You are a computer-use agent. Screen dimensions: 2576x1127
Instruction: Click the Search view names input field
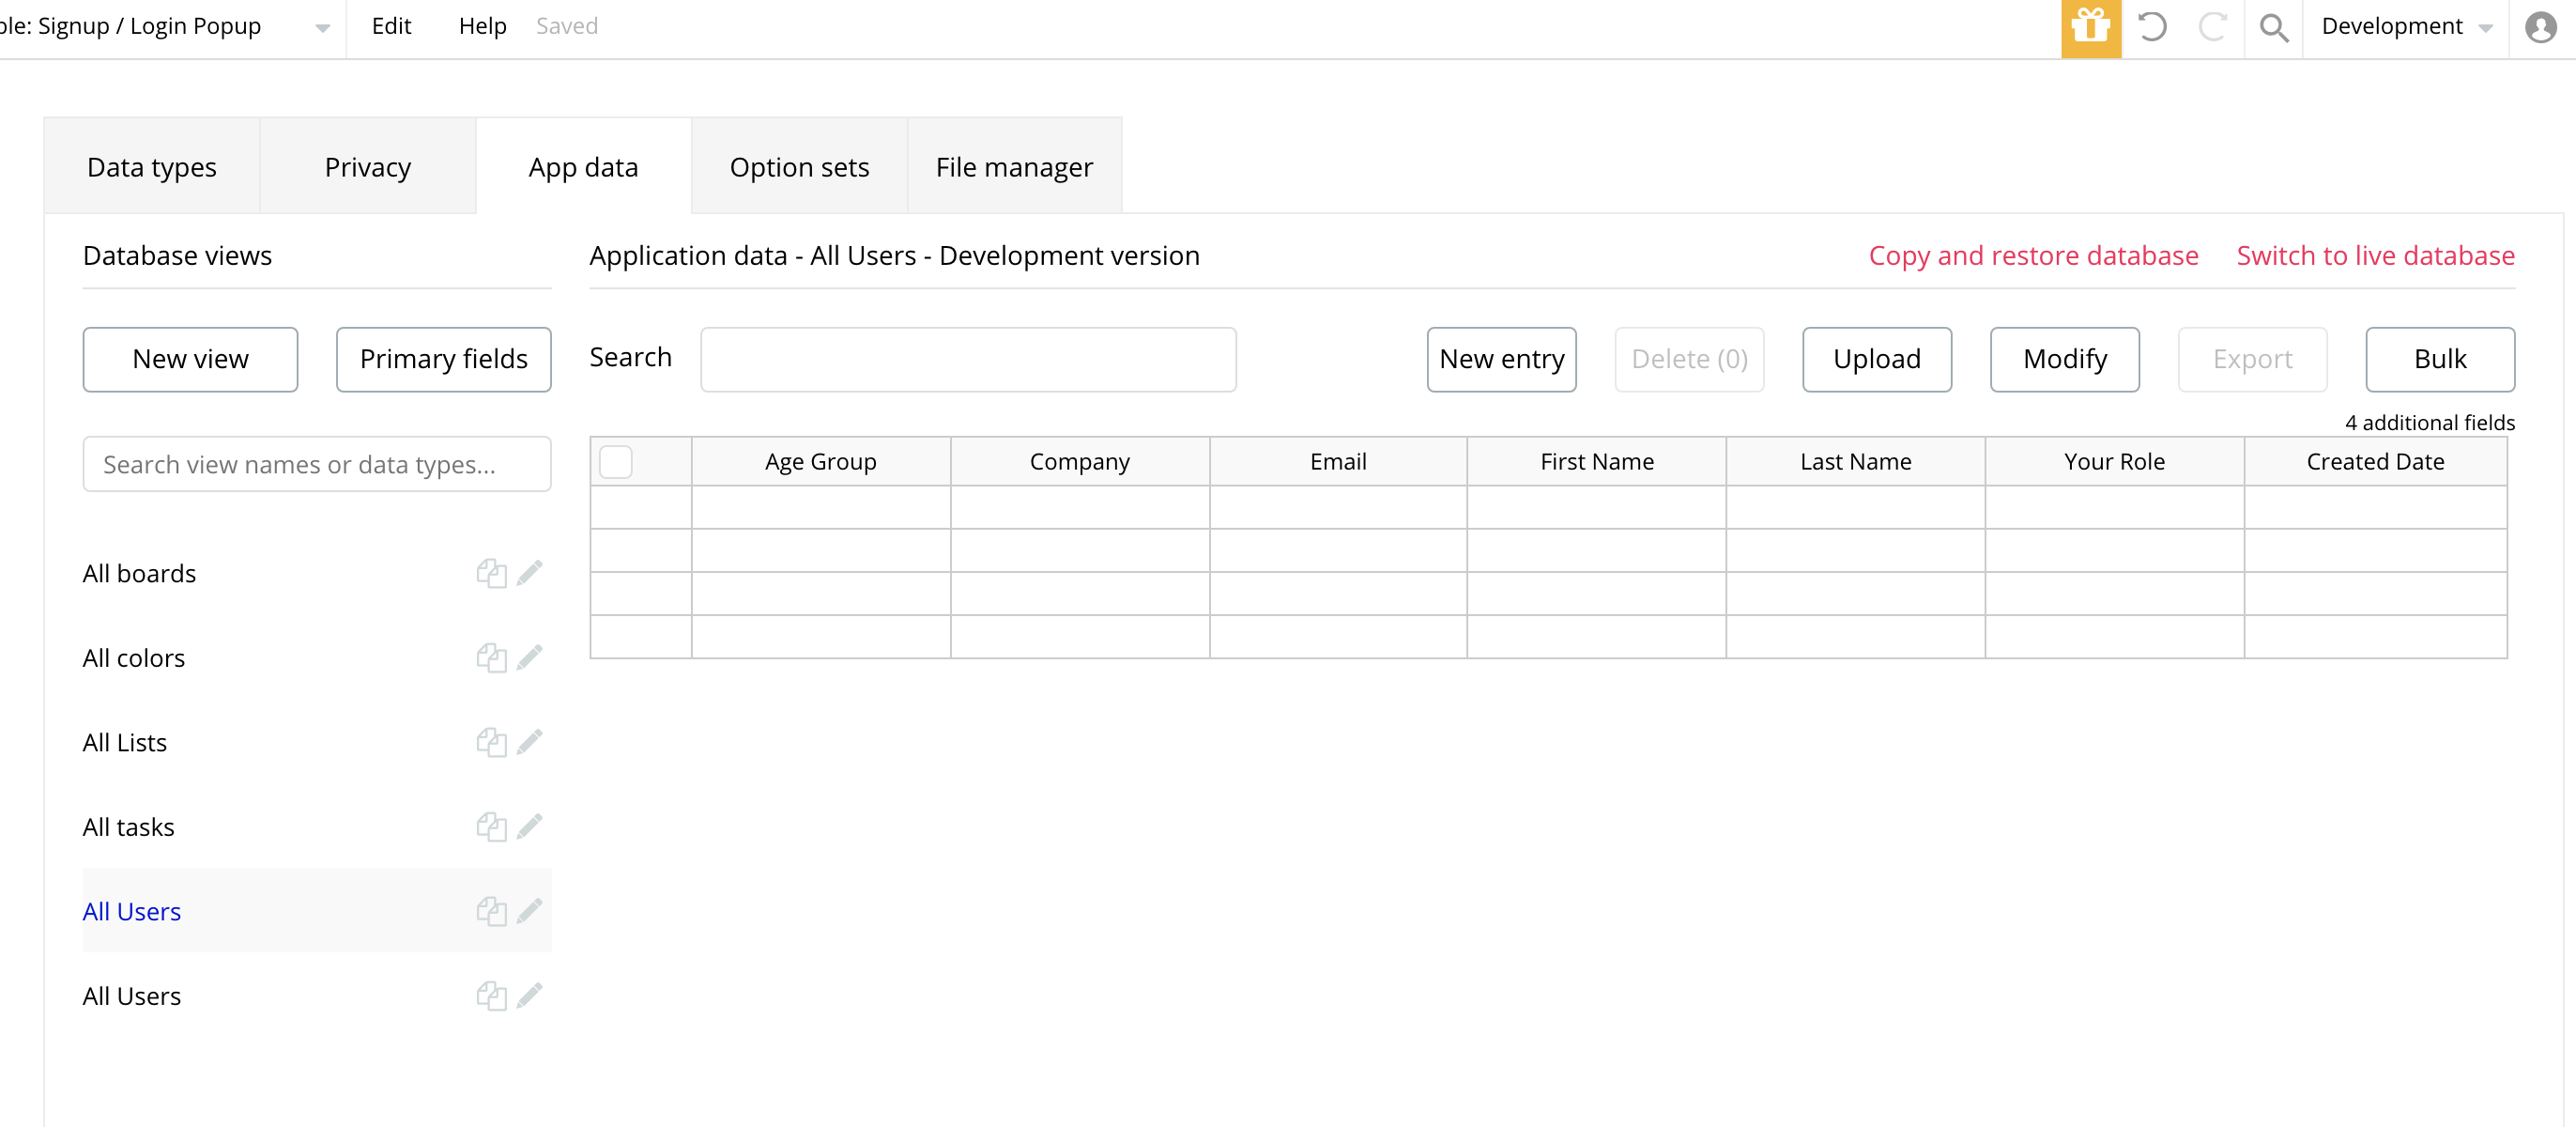[x=317, y=464]
